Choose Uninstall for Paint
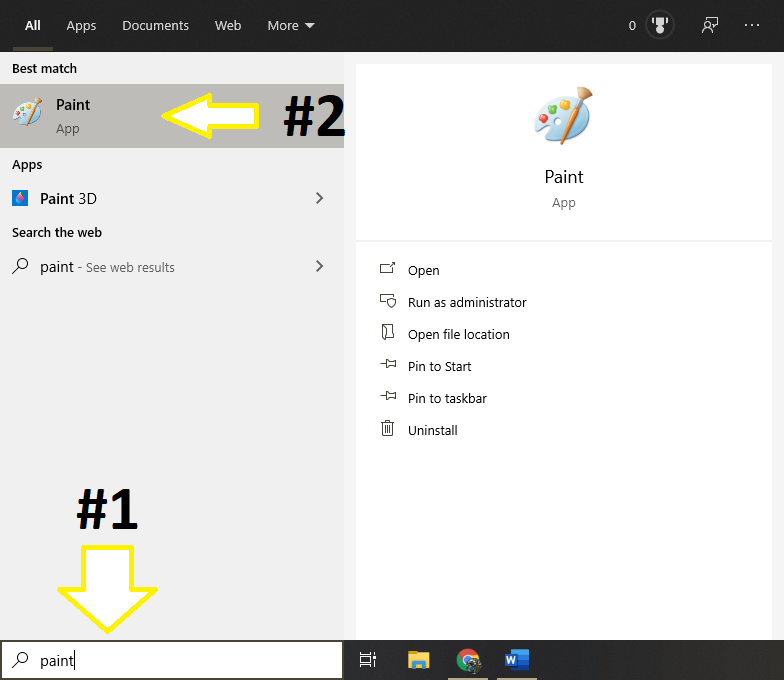Viewport: 784px width, 680px height. 432,430
